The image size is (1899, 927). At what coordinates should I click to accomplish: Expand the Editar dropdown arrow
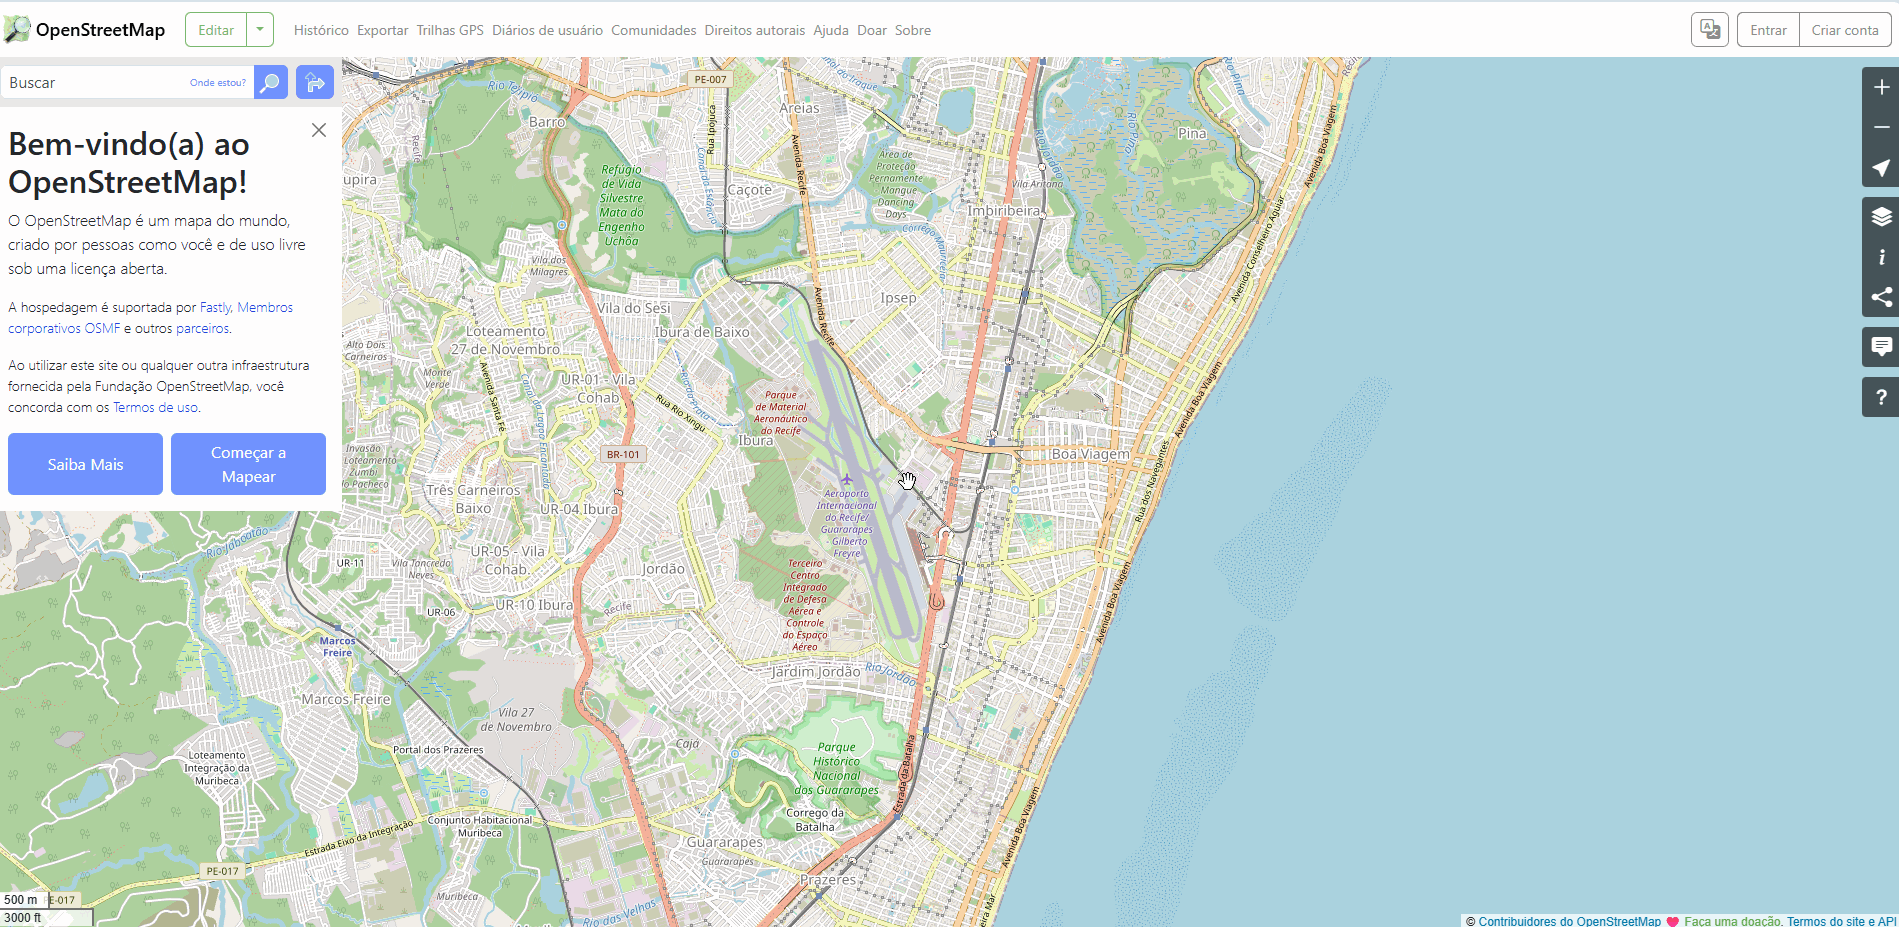[260, 30]
